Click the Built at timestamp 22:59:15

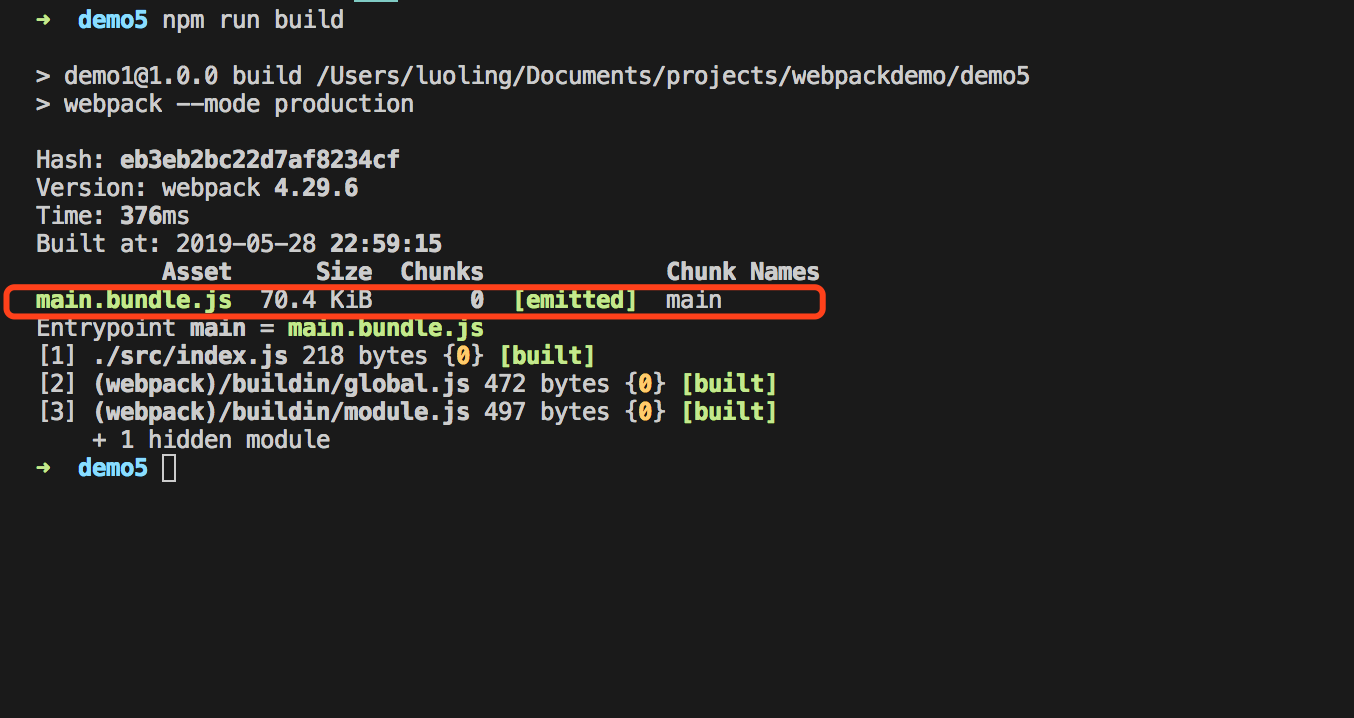(387, 244)
